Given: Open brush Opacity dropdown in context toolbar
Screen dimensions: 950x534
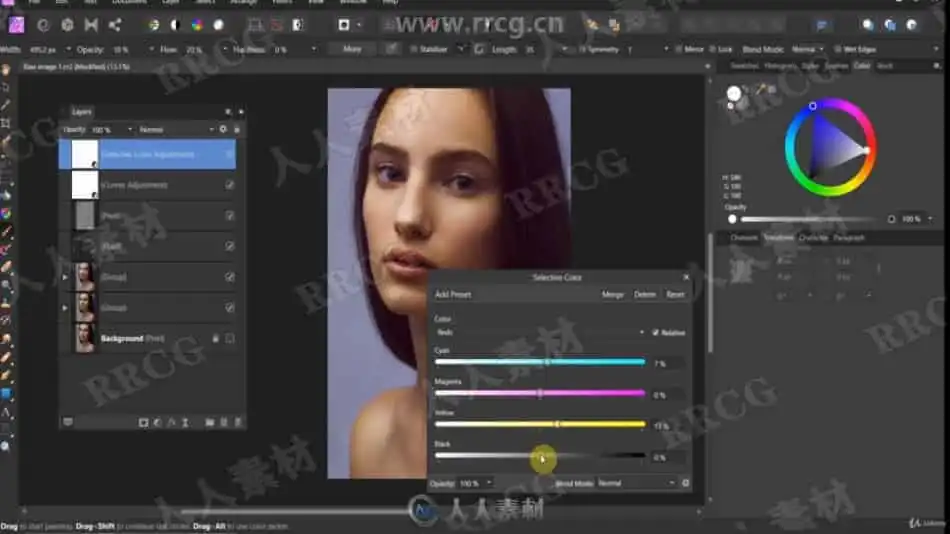Looking at the screenshot, I should [x=151, y=49].
